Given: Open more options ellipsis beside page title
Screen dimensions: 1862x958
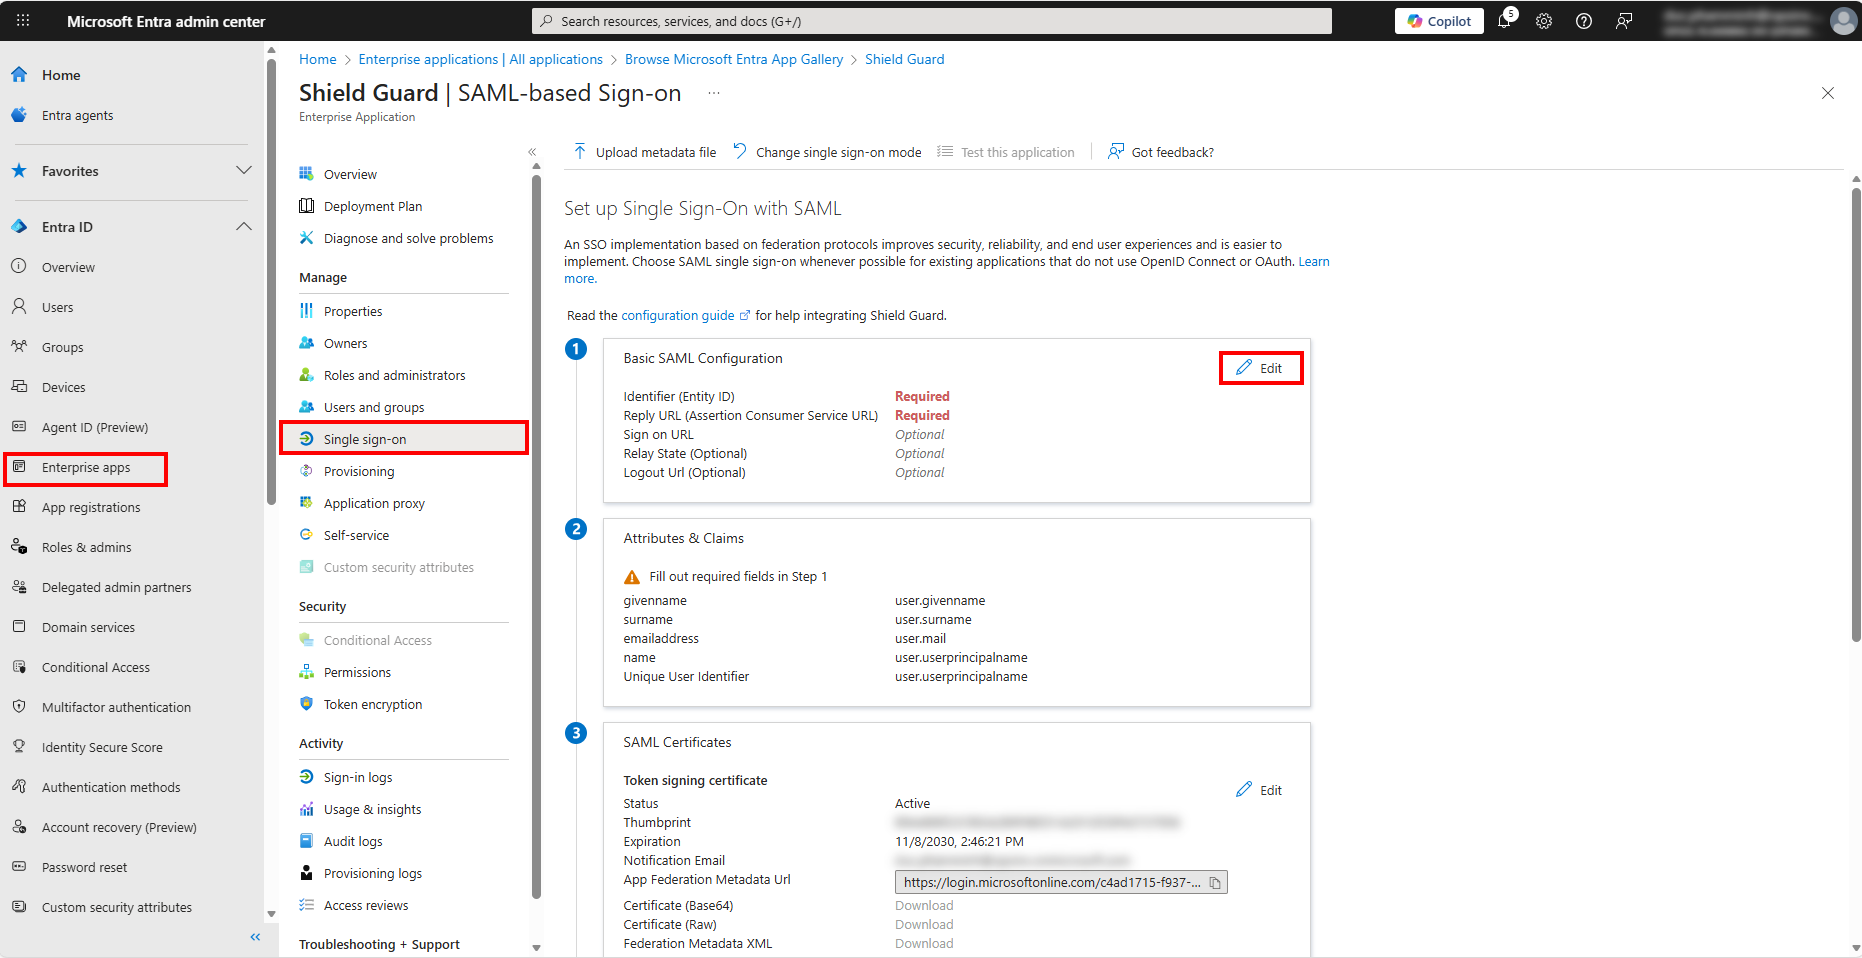Looking at the screenshot, I should [x=714, y=93].
